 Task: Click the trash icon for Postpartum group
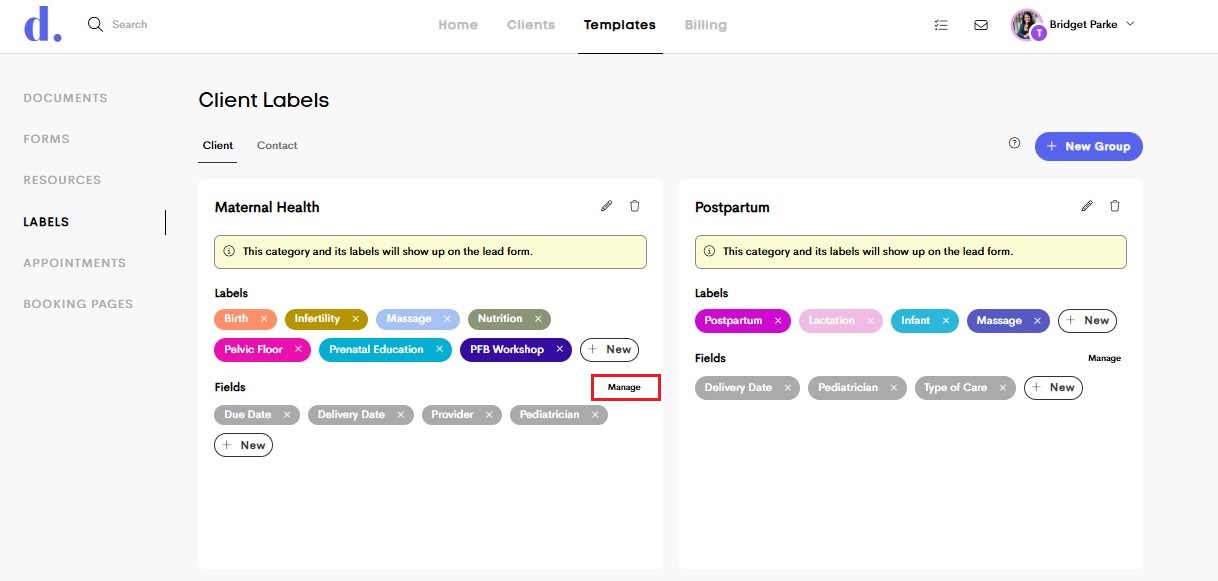1115,206
